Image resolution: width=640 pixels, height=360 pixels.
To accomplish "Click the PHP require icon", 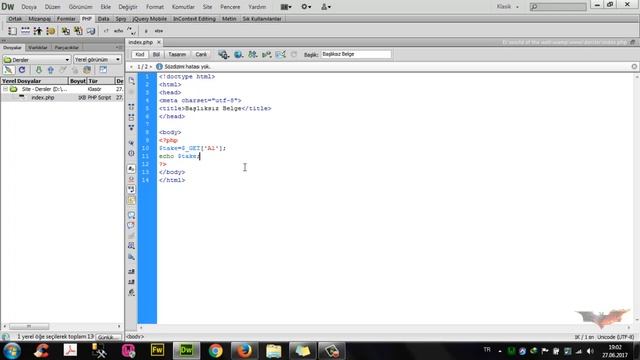I will (78, 31).
